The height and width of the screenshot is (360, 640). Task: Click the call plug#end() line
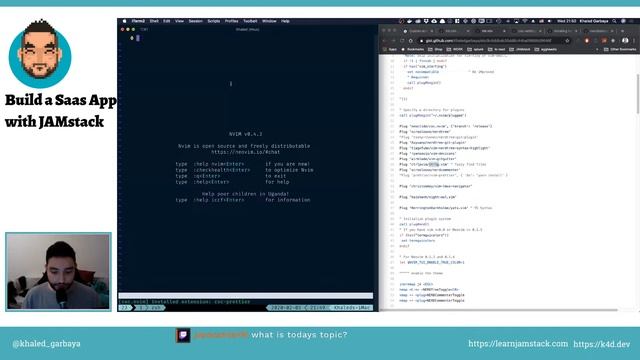click(414, 224)
